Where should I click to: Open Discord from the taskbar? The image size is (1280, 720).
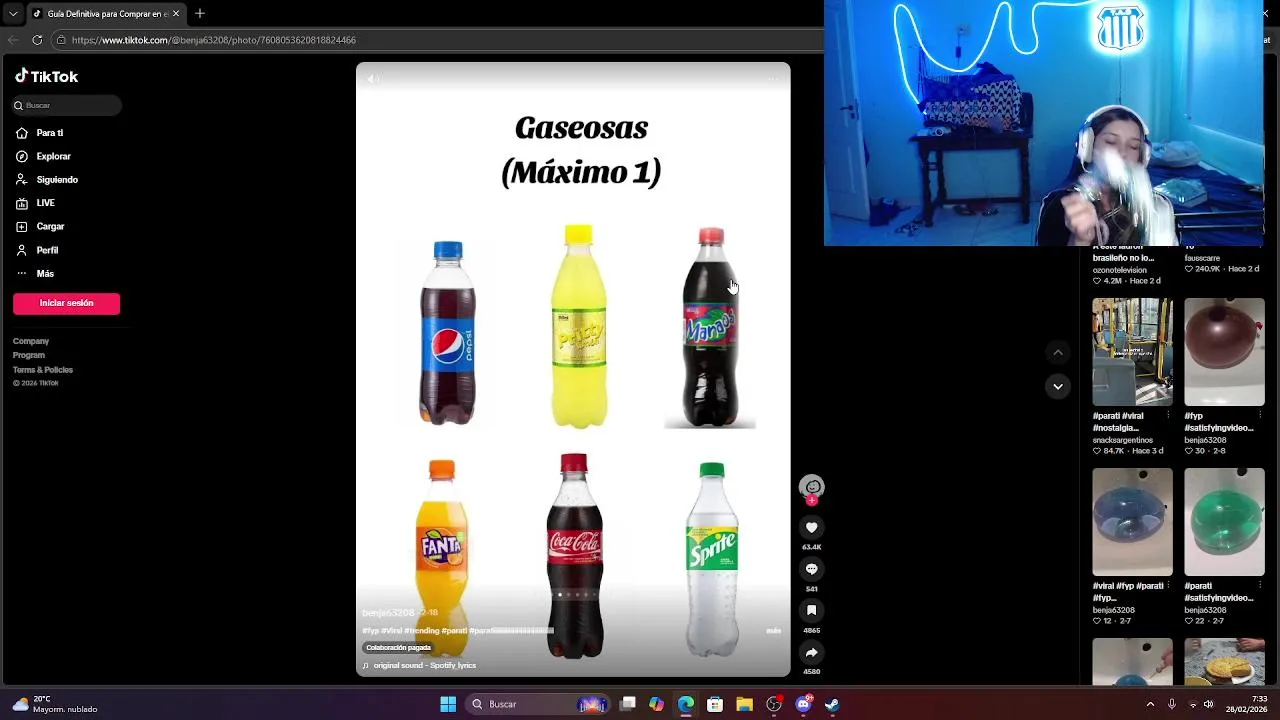(x=803, y=704)
